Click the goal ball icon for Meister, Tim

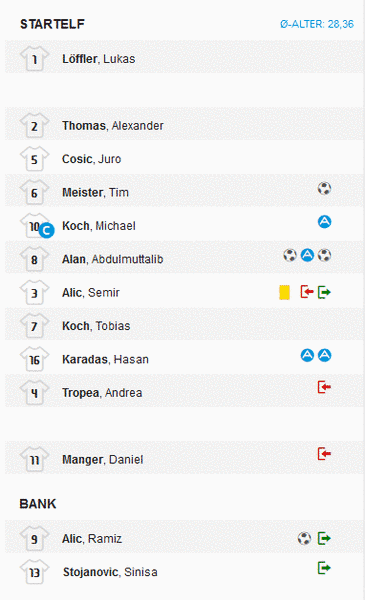click(324, 188)
